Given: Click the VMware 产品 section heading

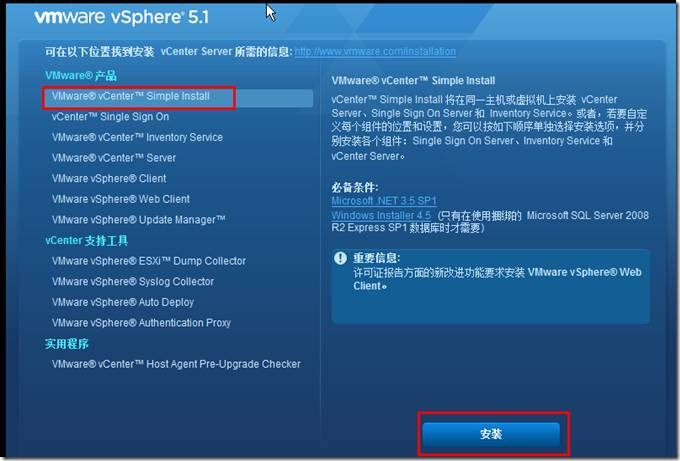Looking at the screenshot, I should click(81, 76).
